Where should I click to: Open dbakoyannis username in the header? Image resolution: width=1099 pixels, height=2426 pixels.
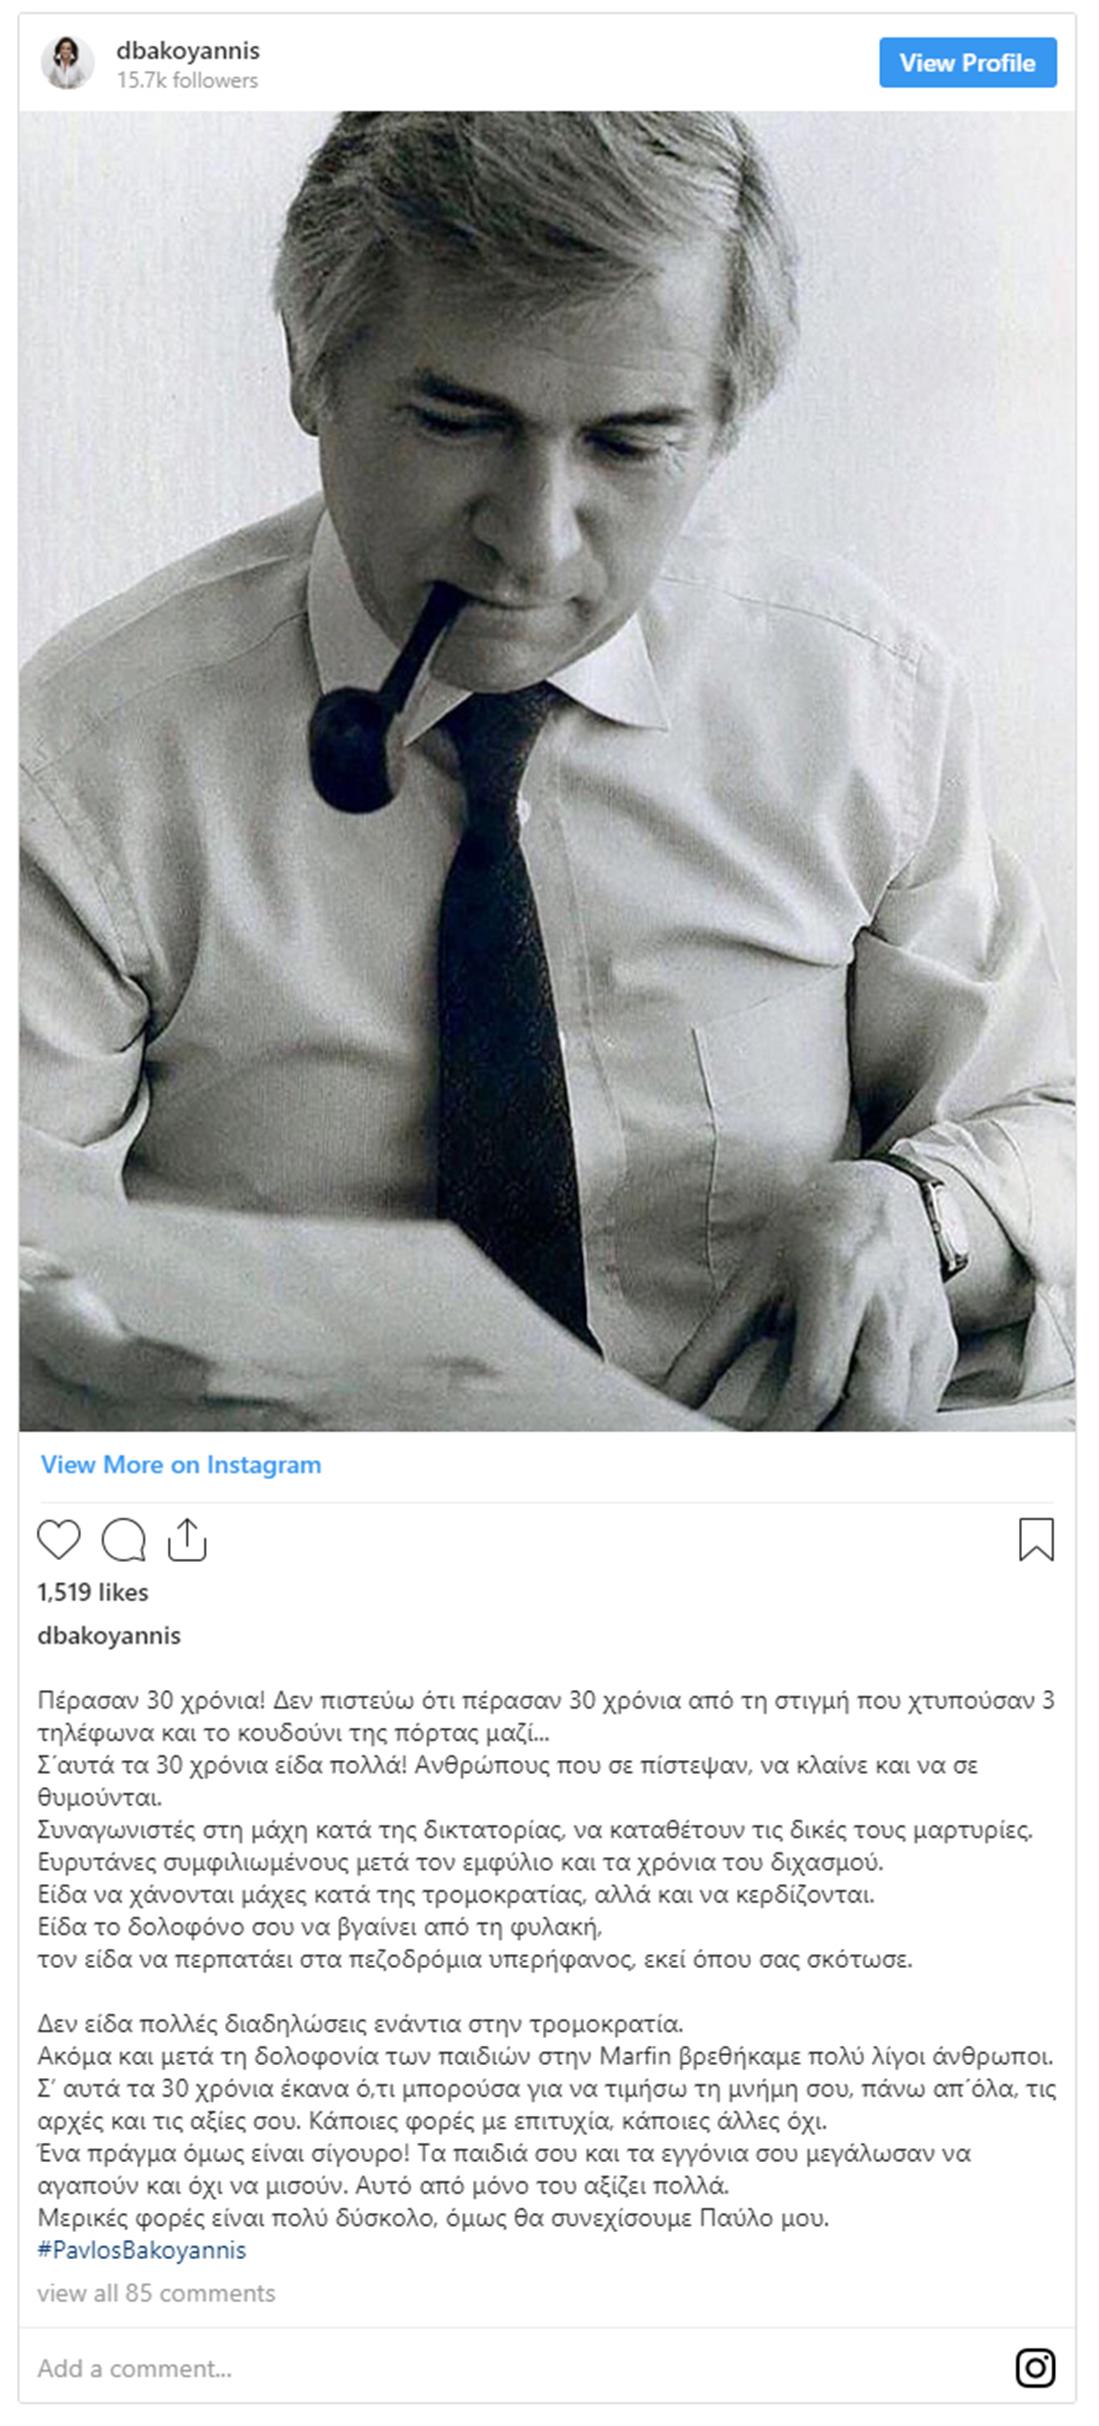coord(188,50)
